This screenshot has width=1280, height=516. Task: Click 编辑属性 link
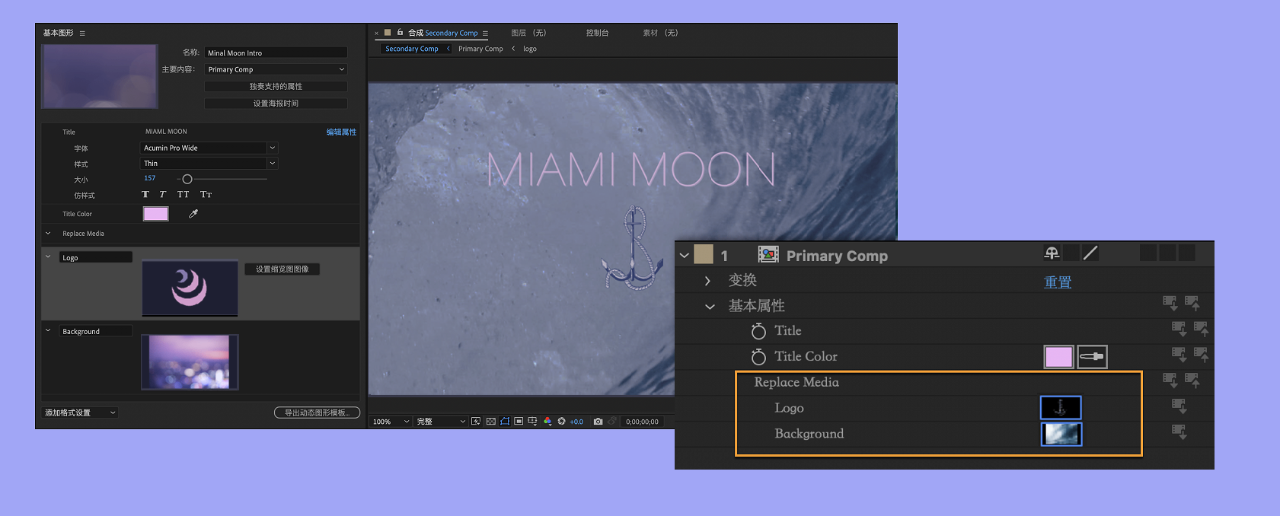(341, 132)
